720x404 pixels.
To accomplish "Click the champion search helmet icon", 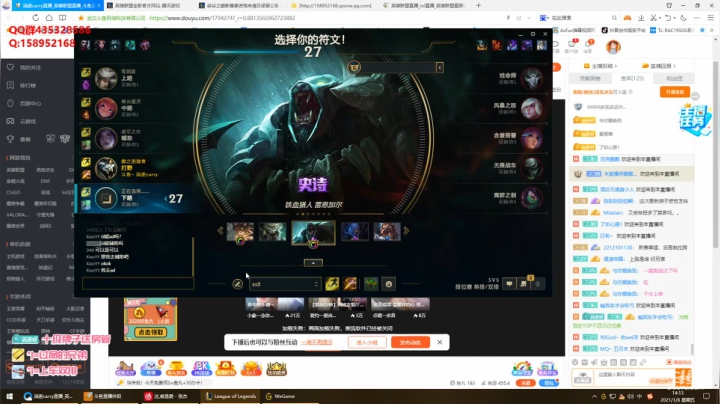I will (x=354, y=67).
